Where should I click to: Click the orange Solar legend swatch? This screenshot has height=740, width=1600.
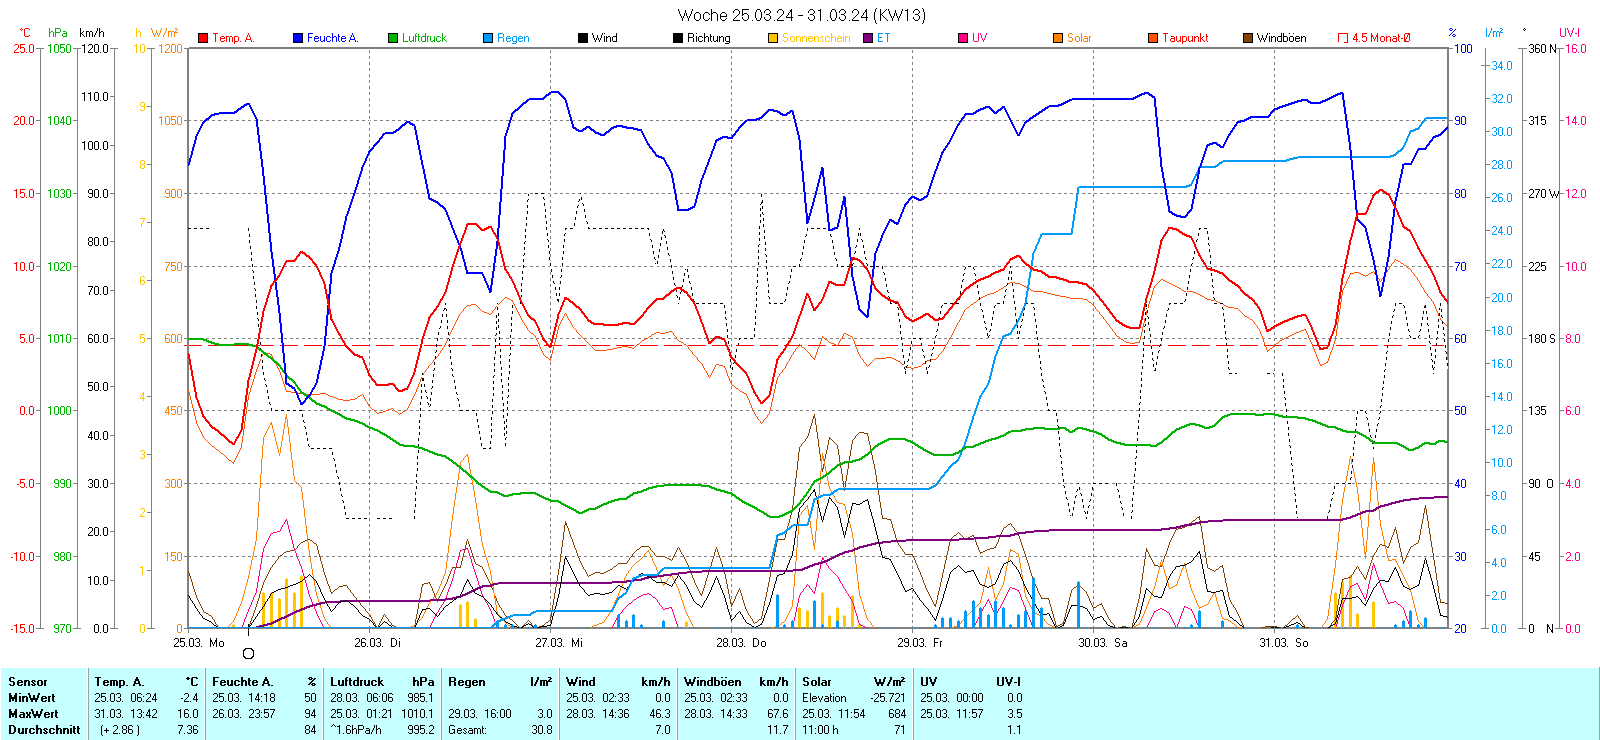1058,38
